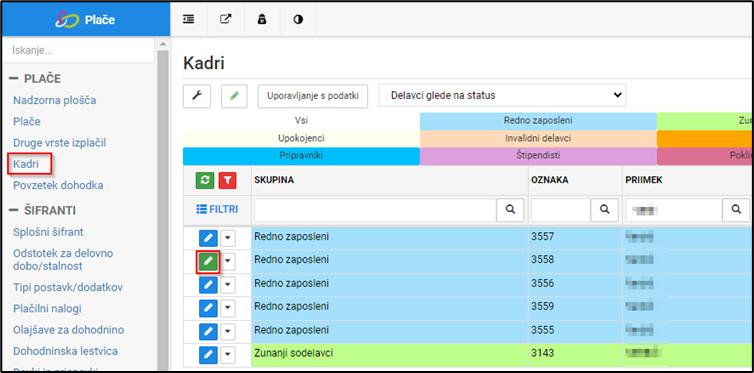Click the OZNAKA filter input field
The width and height of the screenshot is (754, 373).
coord(561,209)
